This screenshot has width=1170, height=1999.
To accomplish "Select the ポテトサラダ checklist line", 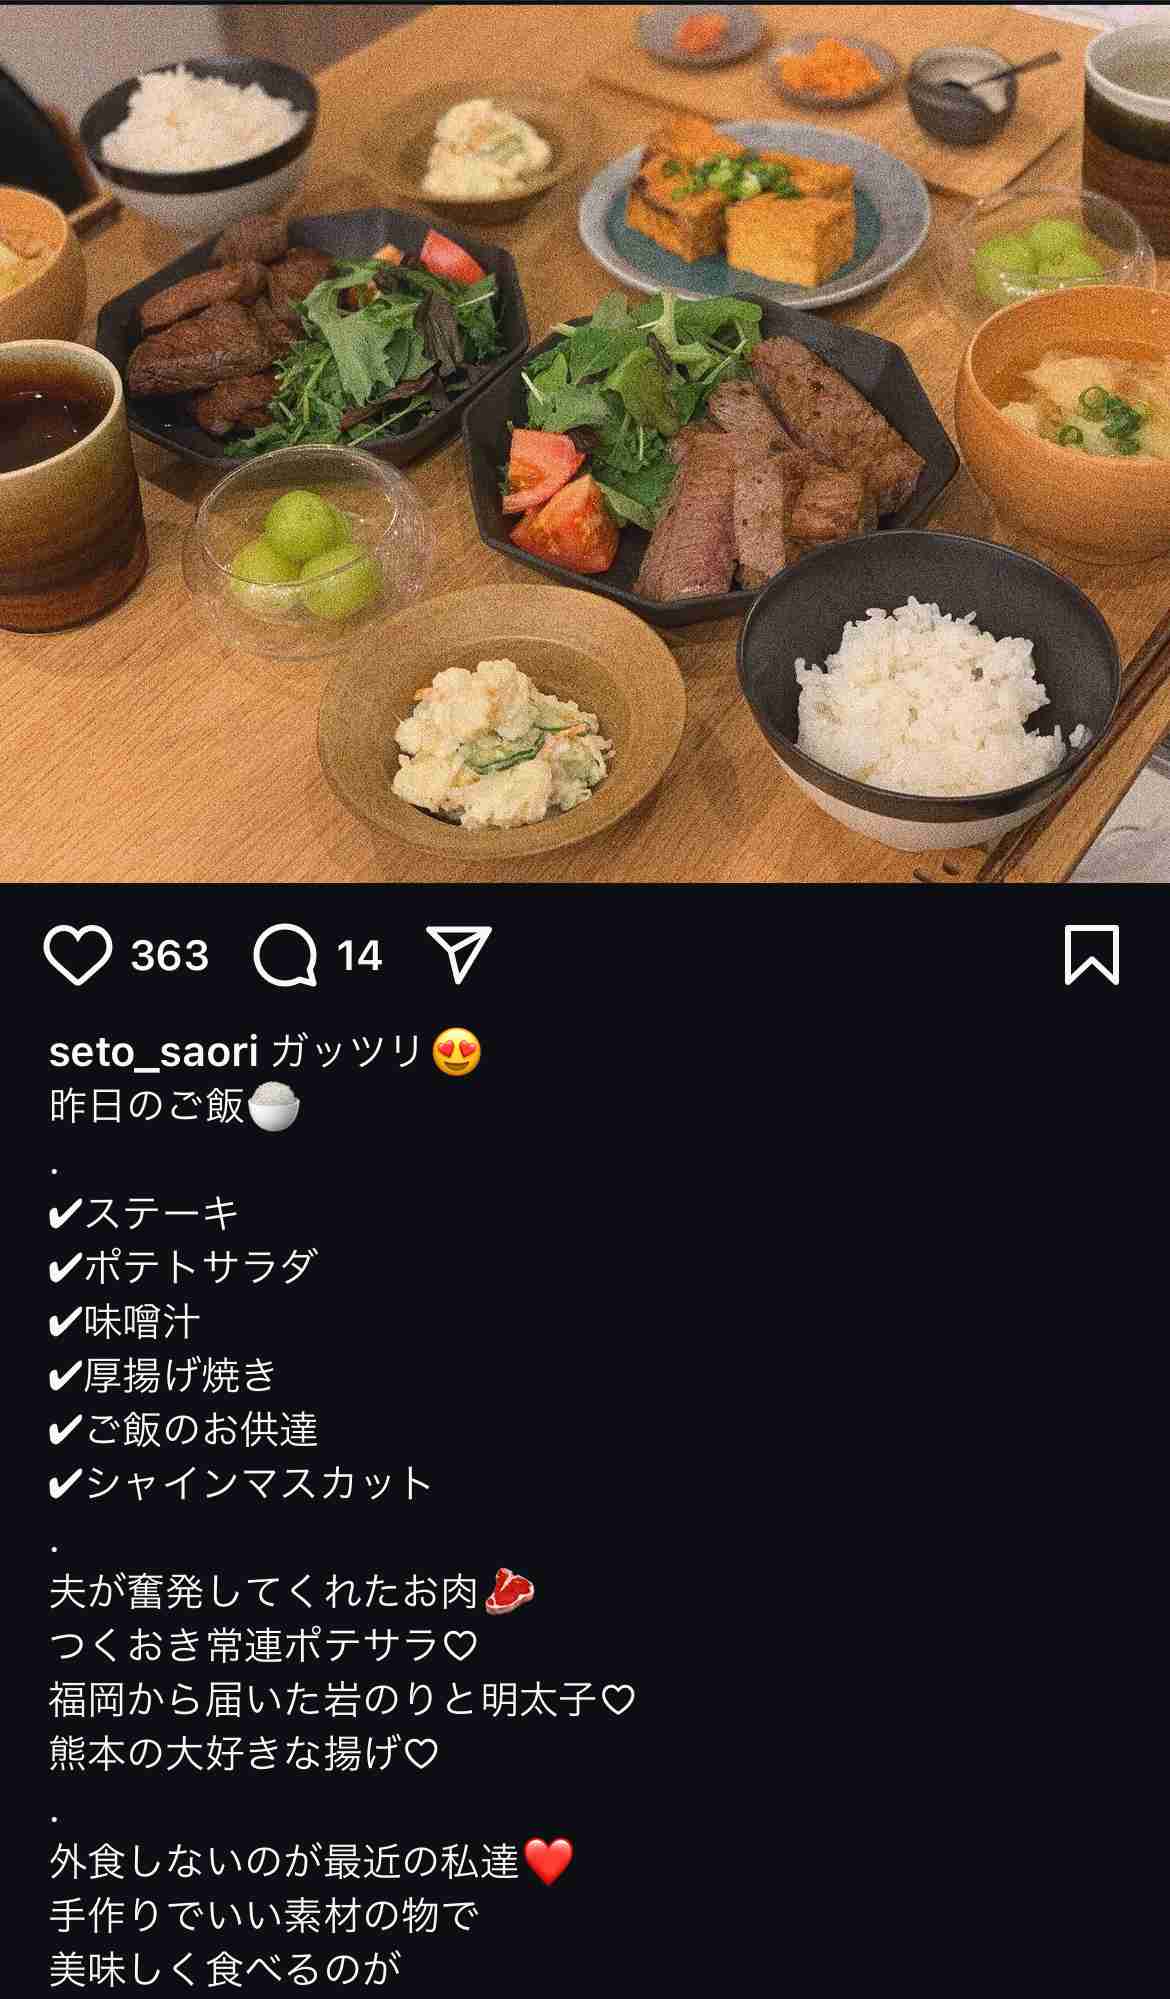I will coord(183,1268).
